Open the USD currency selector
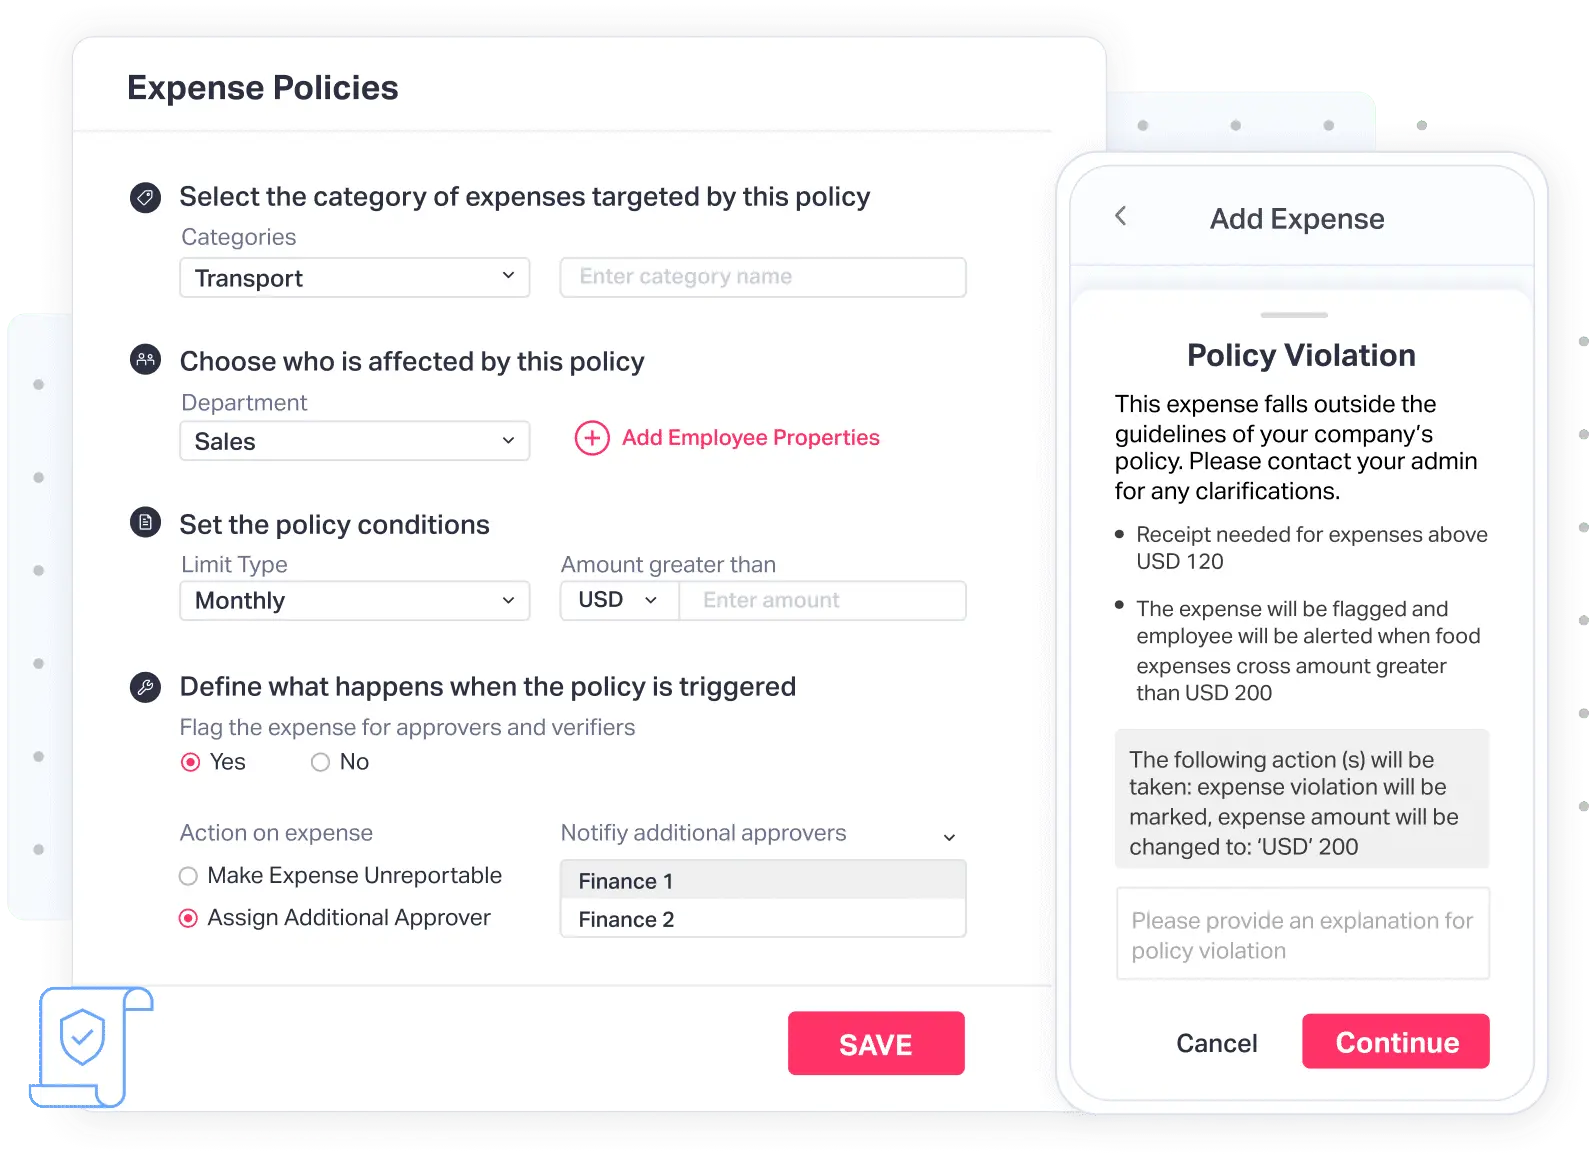This screenshot has width=1590, height=1154. pyautogui.click(x=619, y=600)
